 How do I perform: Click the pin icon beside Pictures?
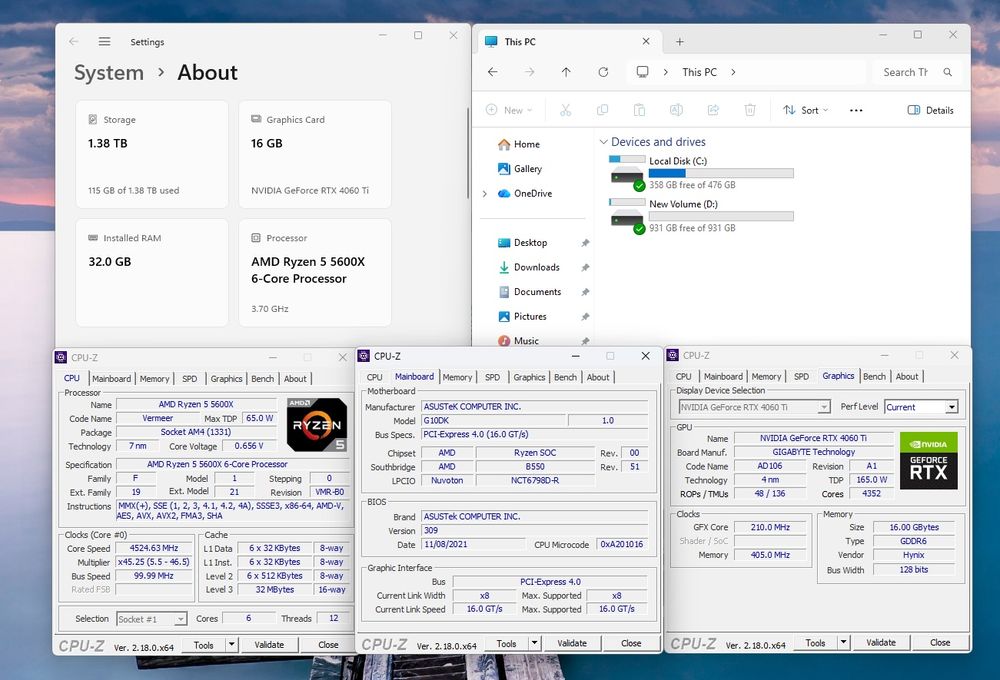click(x=585, y=316)
